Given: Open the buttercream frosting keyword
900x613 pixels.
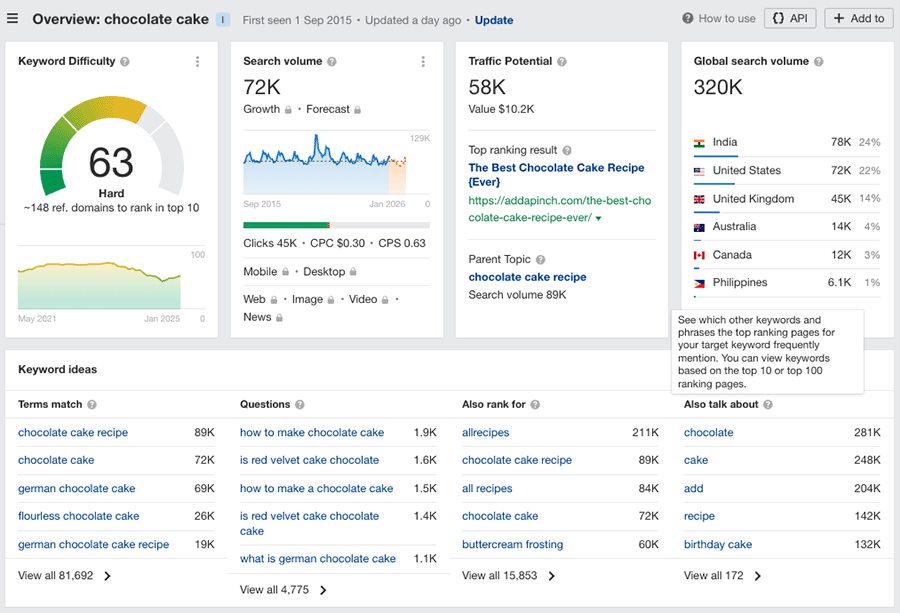Looking at the screenshot, I should pyautogui.click(x=513, y=544).
